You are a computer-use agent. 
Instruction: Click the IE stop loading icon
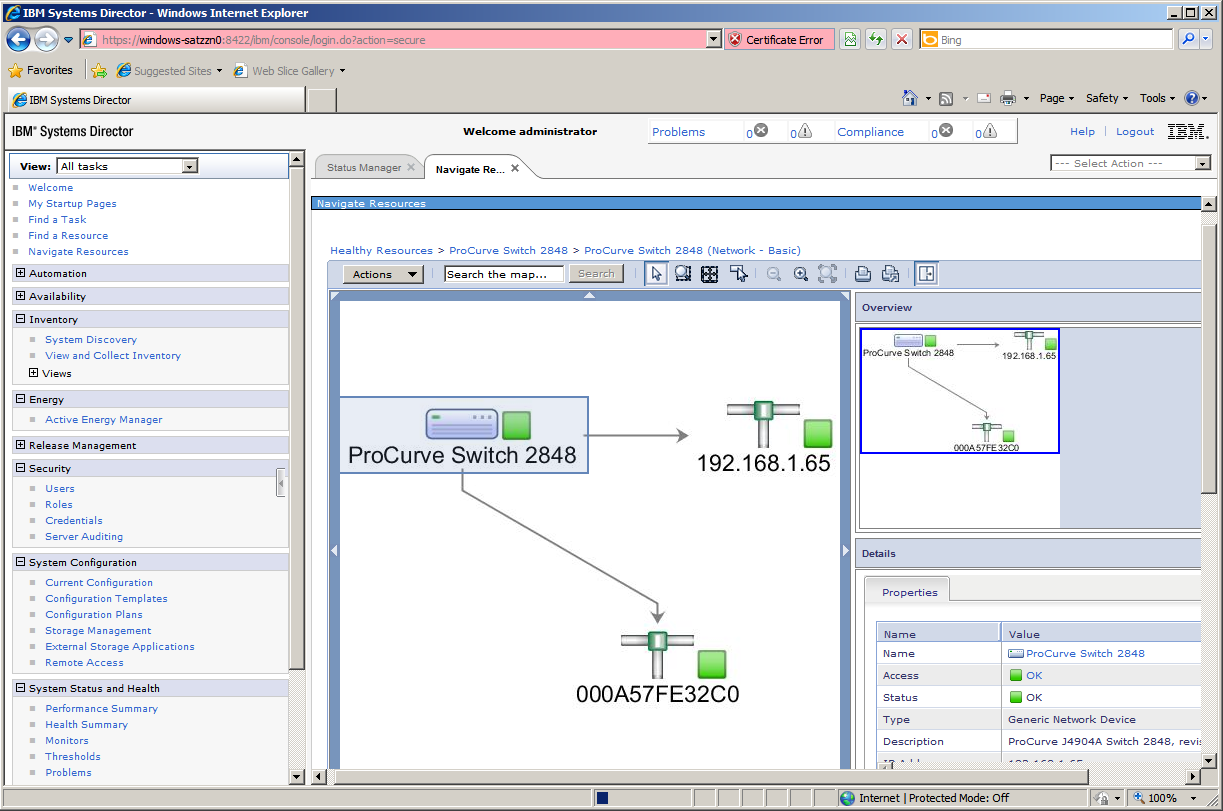(x=902, y=39)
